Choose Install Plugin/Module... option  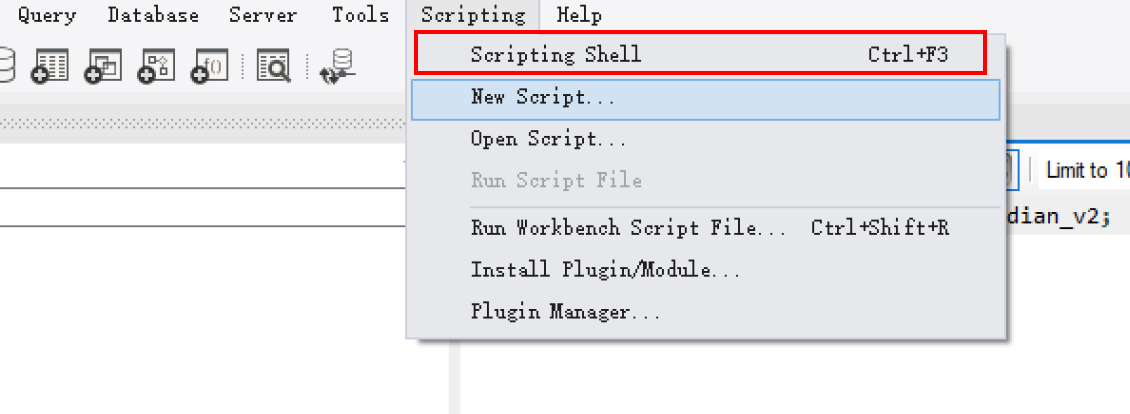click(x=605, y=269)
